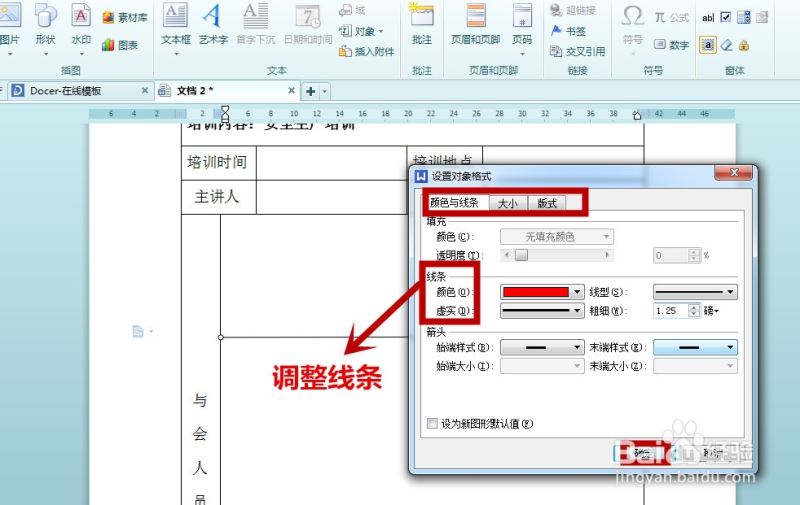The height and width of the screenshot is (505, 800).
Task: Open the 虚实 dash style dropdown
Action: 542,311
